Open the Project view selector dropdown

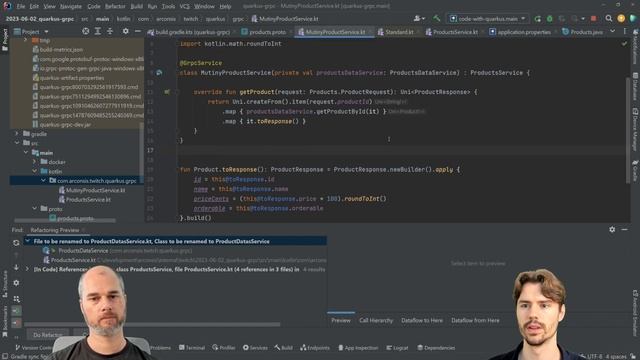tap(32, 31)
